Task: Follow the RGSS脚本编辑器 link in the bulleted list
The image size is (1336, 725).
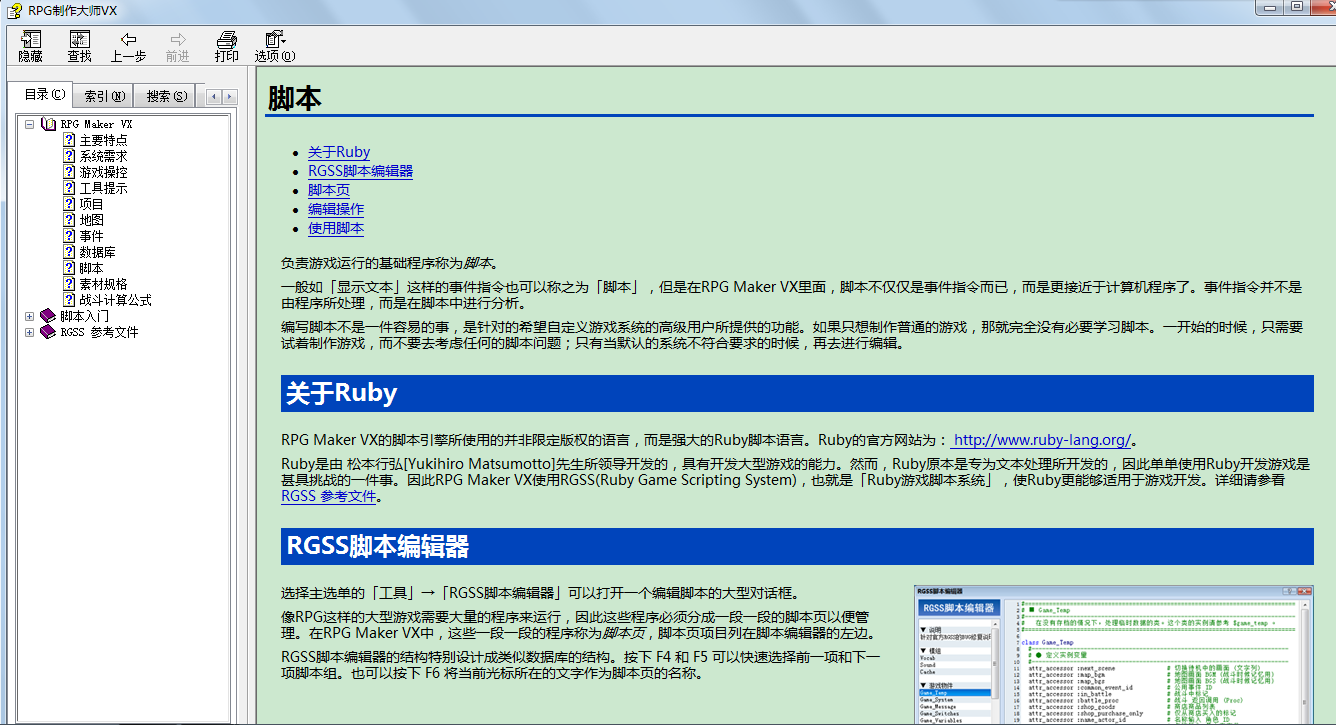Action: tap(360, 171)
